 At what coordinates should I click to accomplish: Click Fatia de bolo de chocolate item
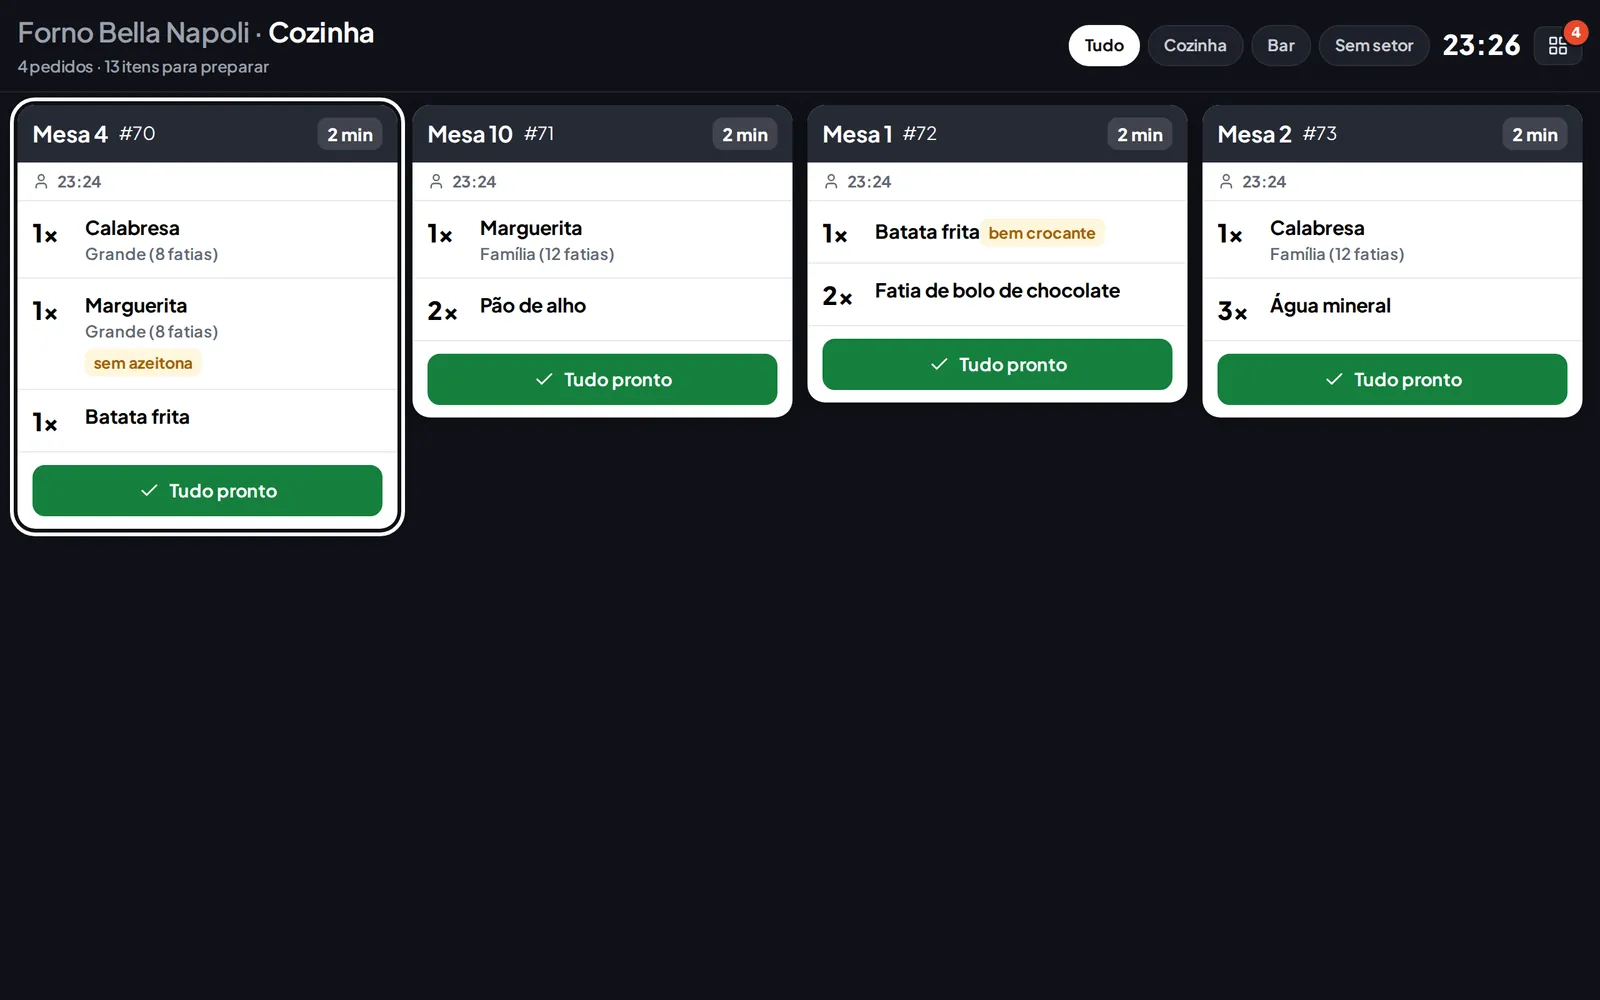(x=997, y=294)
